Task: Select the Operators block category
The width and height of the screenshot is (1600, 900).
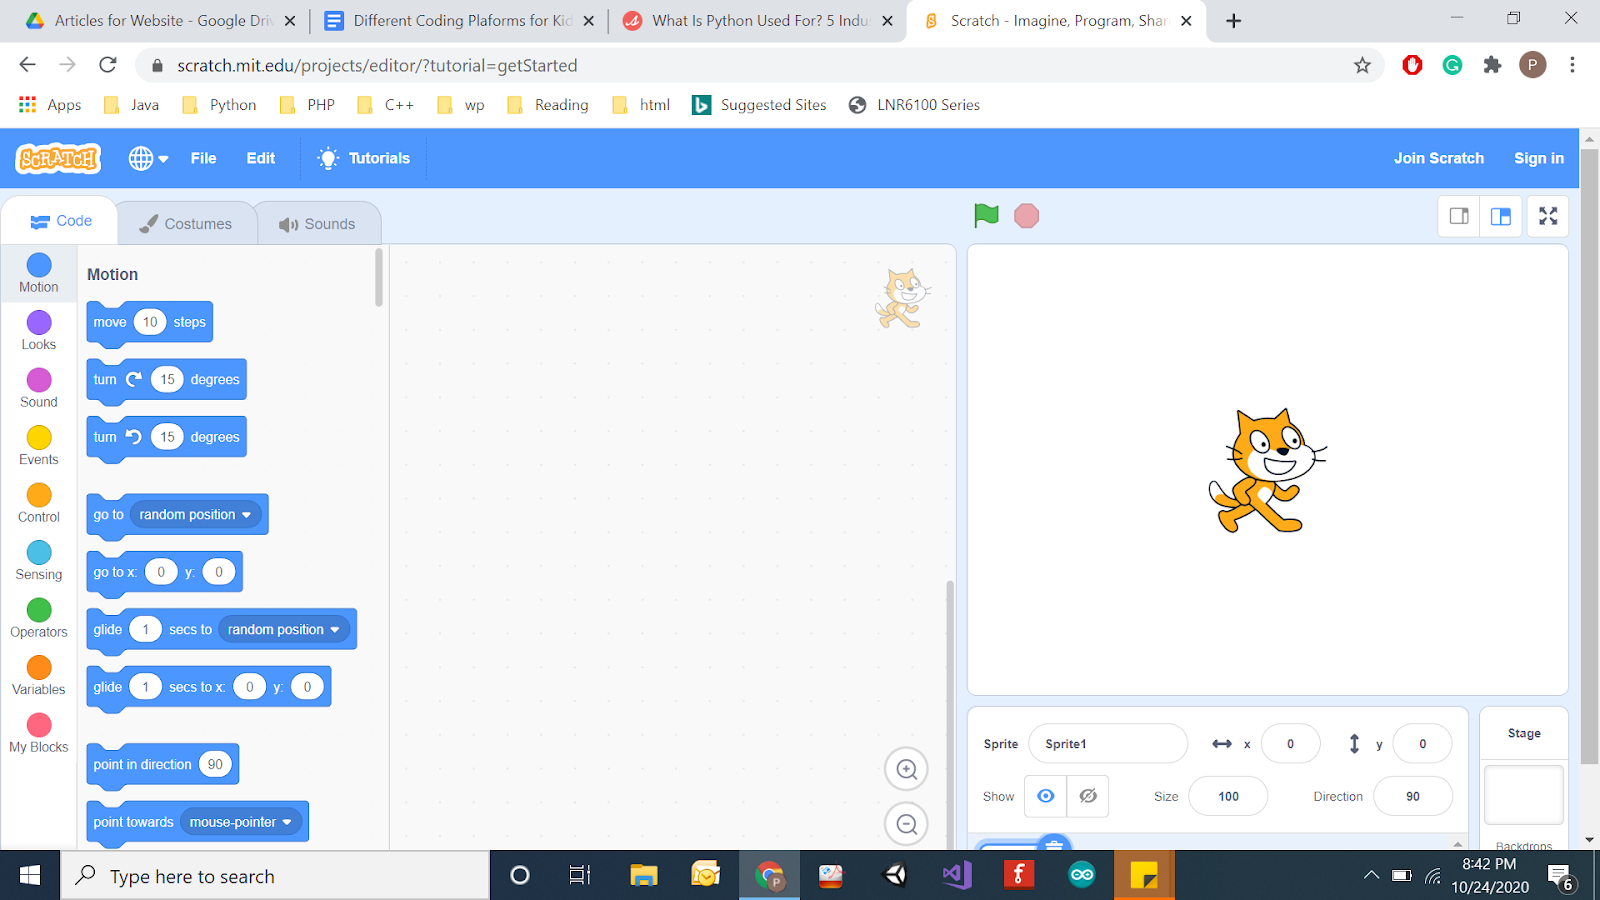Action: click(x=39, y=618)
